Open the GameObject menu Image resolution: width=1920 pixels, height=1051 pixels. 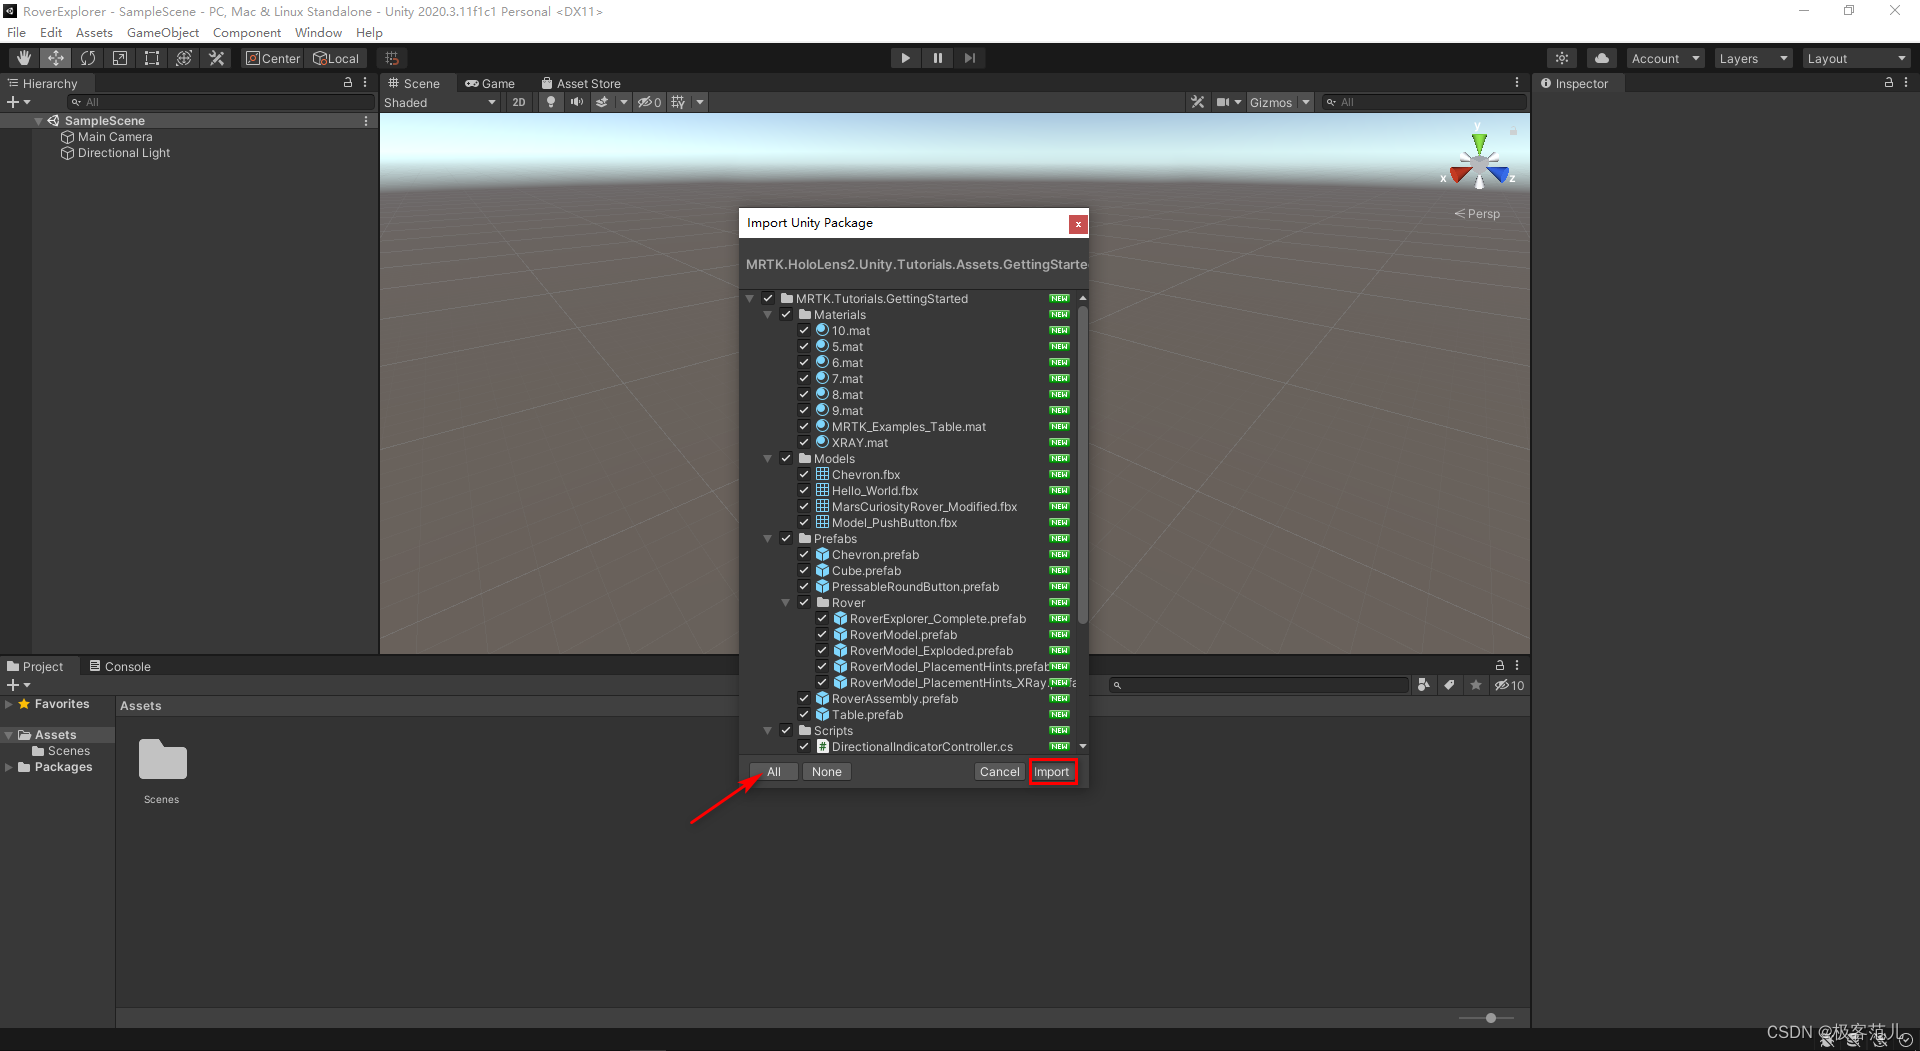[x=162, y=32]
